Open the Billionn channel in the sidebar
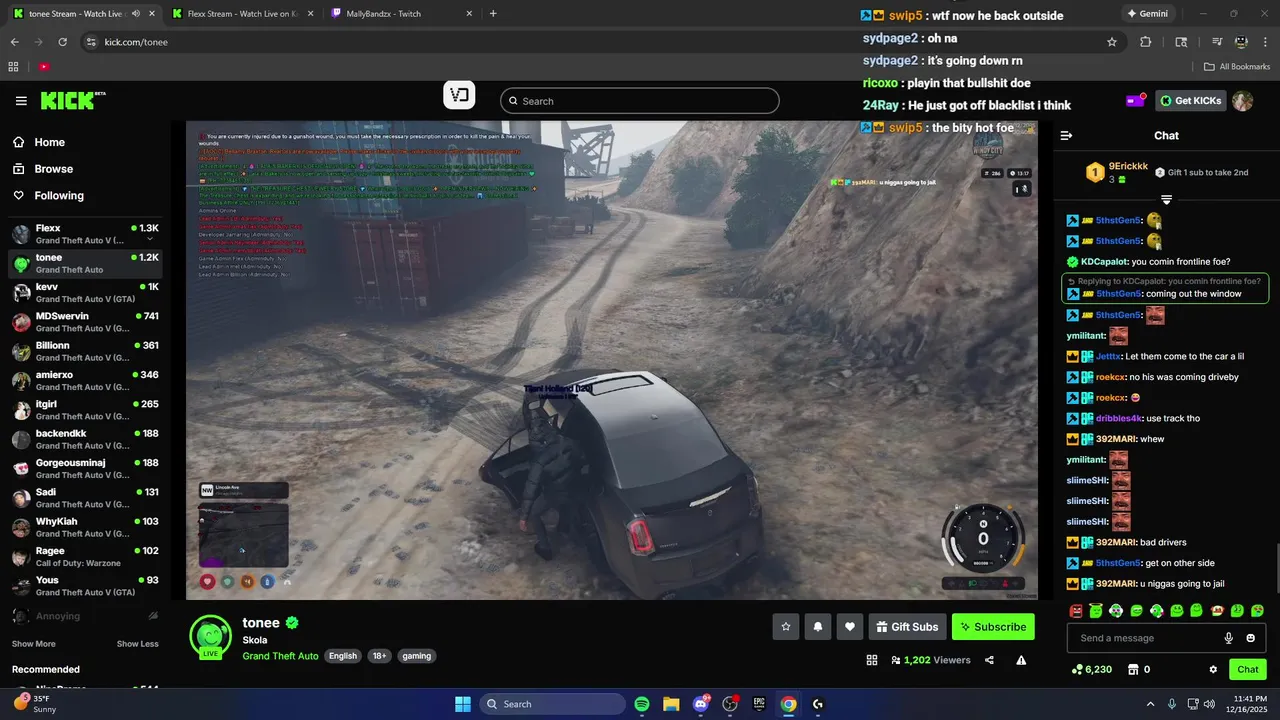Image resolution: width=1280 pixels, height=720 pixels. (86, 351)
